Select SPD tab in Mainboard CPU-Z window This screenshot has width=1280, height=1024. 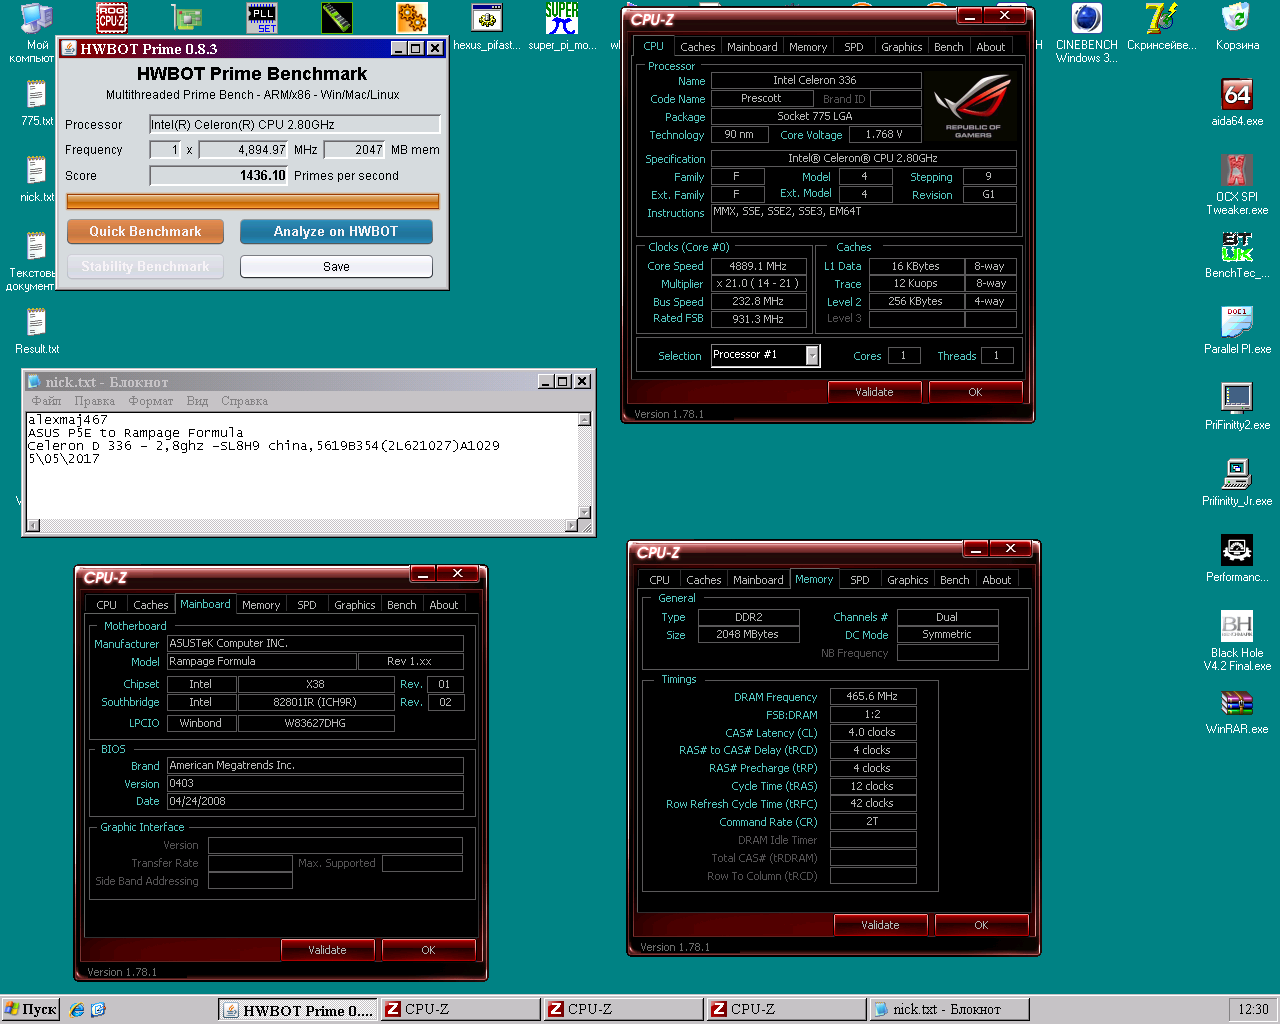306,605
